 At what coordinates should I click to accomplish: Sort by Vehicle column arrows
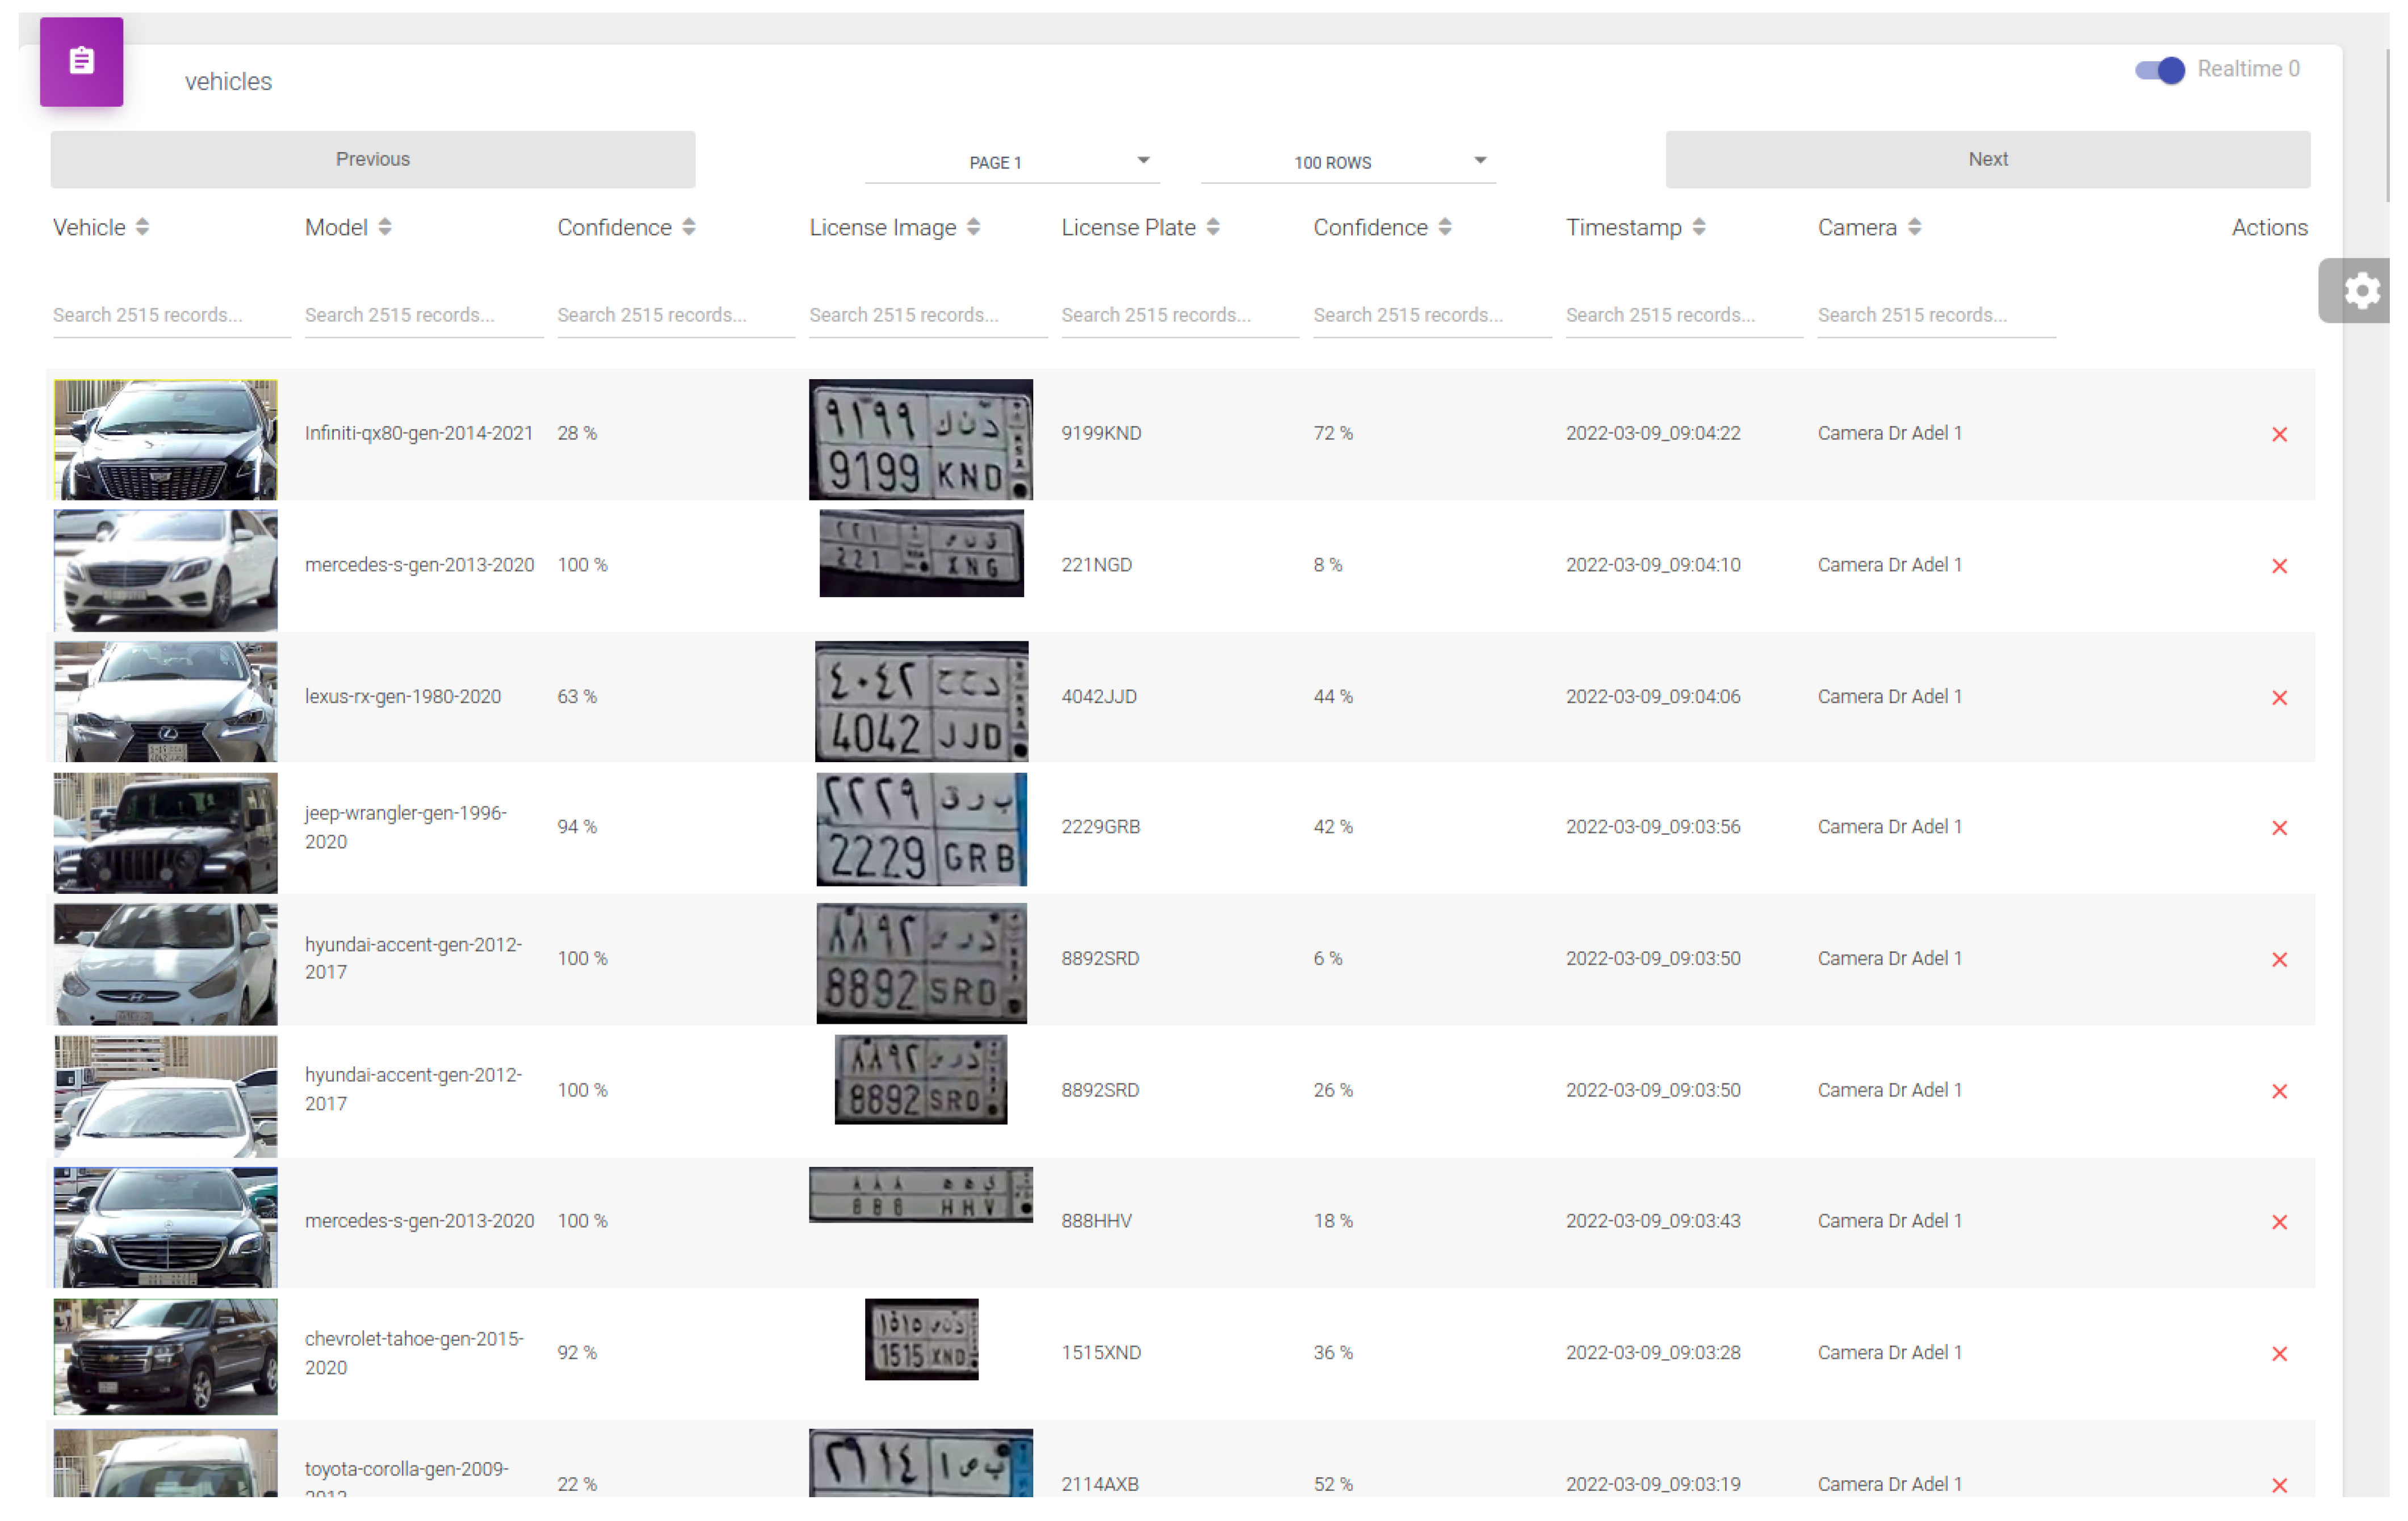(x=142, y=228)
